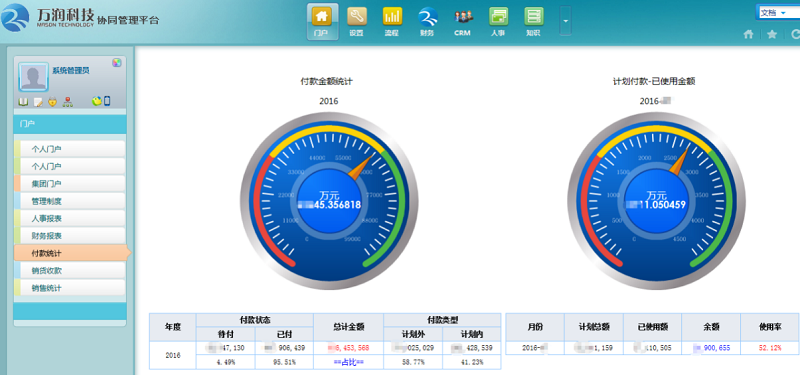The width and height of the screenshot is (800, 375).
Task: Open the 知识 knowledge module icon
Action: (x=533, y=21)
